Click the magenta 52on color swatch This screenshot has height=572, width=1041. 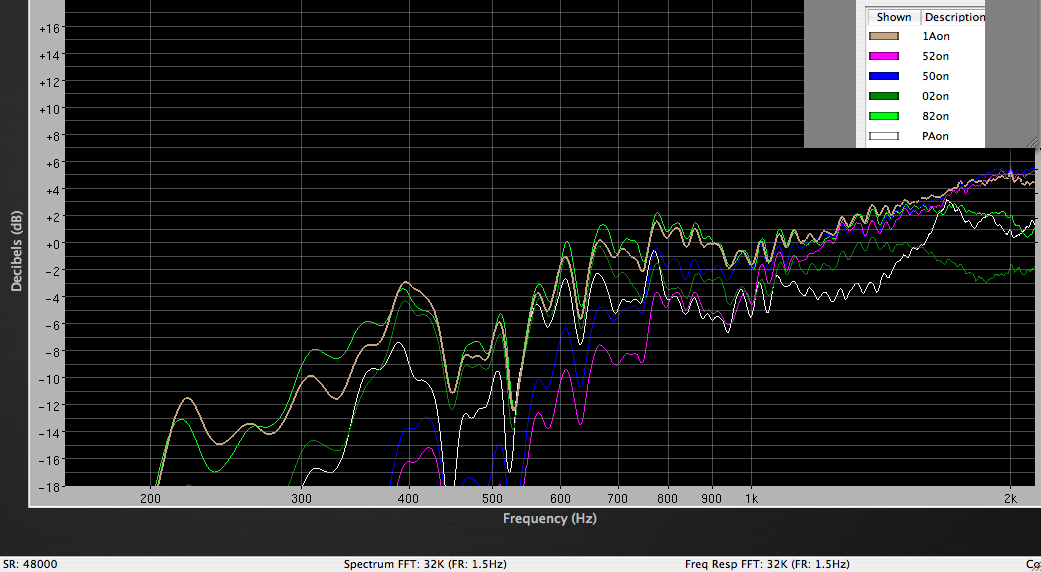pyautogui.click(x=884, y=56)
